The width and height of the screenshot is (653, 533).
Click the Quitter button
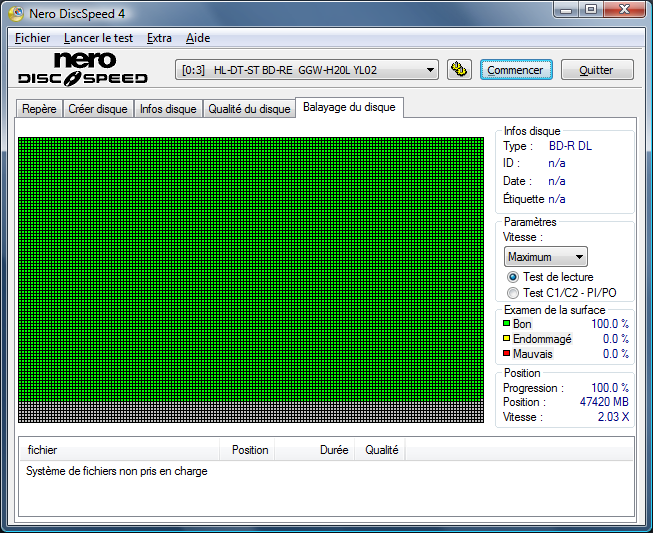[597, 70]
